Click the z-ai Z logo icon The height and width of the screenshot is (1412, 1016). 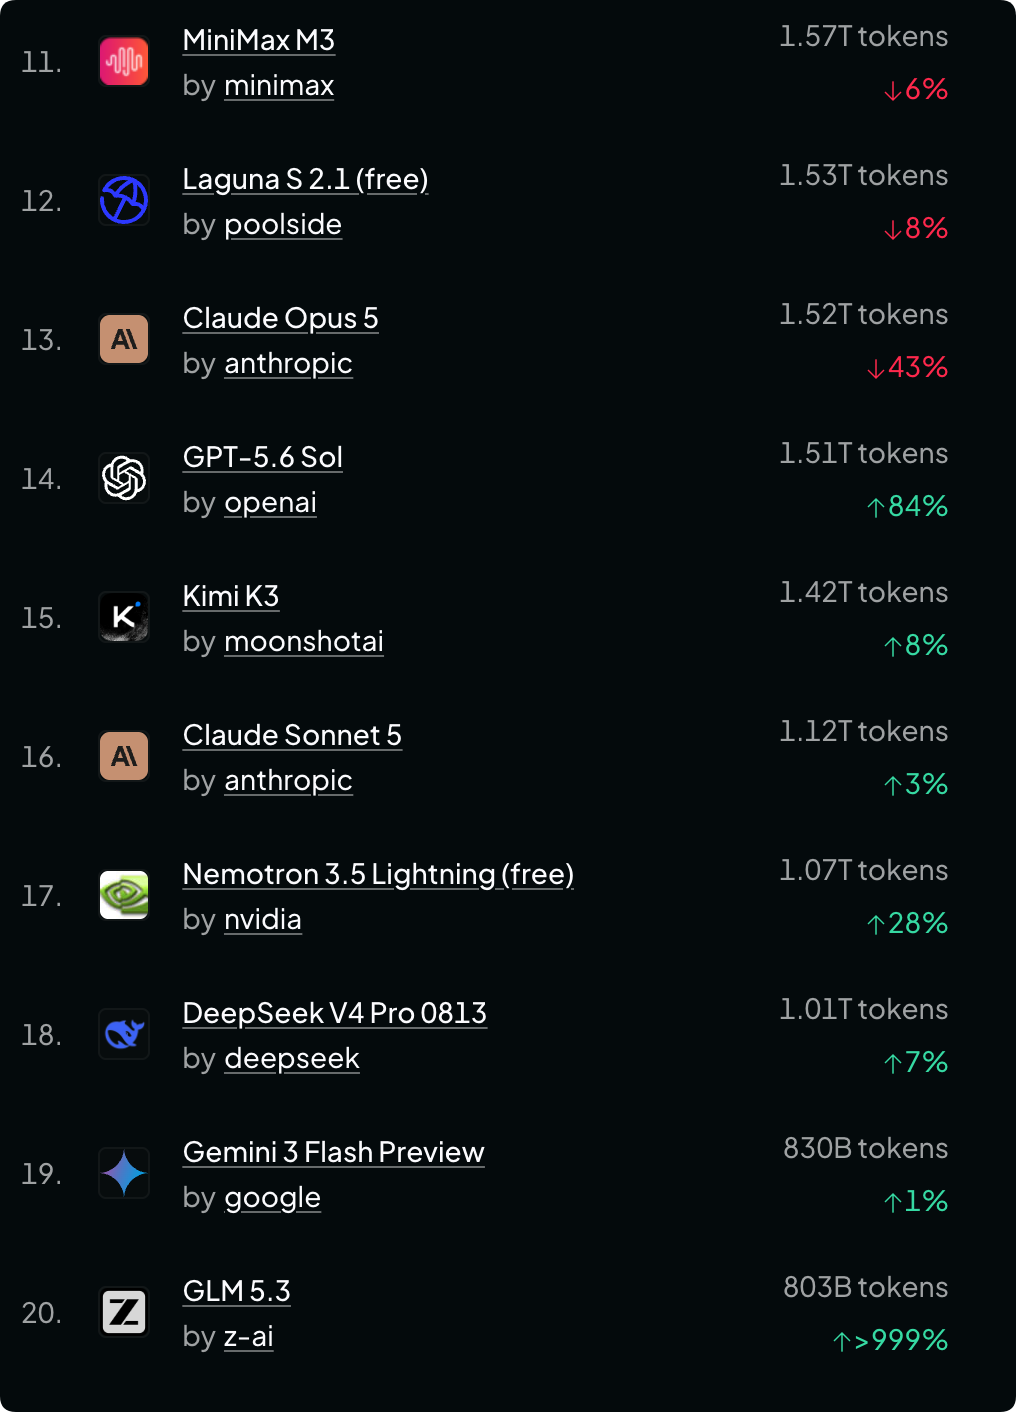click(124, 1312)
